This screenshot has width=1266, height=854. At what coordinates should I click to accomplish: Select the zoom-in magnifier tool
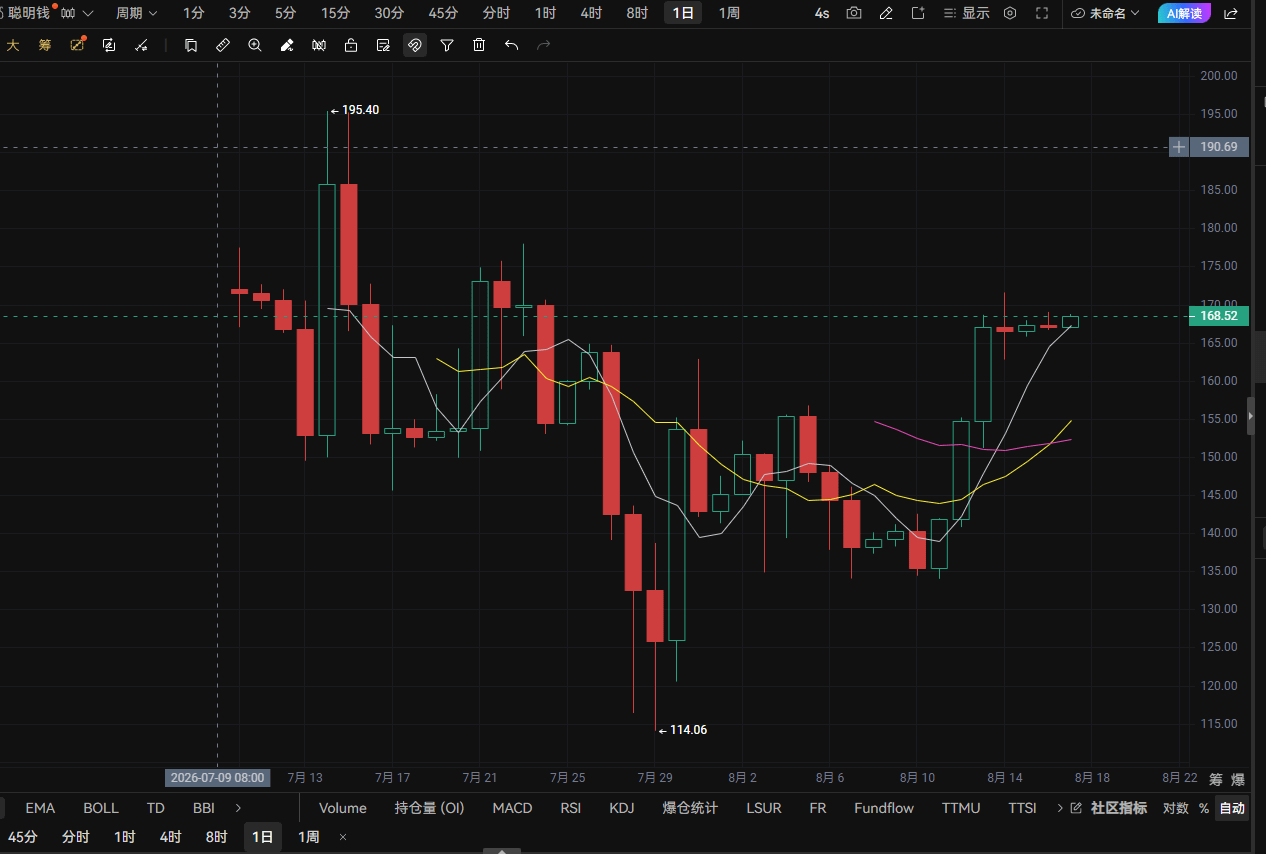click(255, 45)
